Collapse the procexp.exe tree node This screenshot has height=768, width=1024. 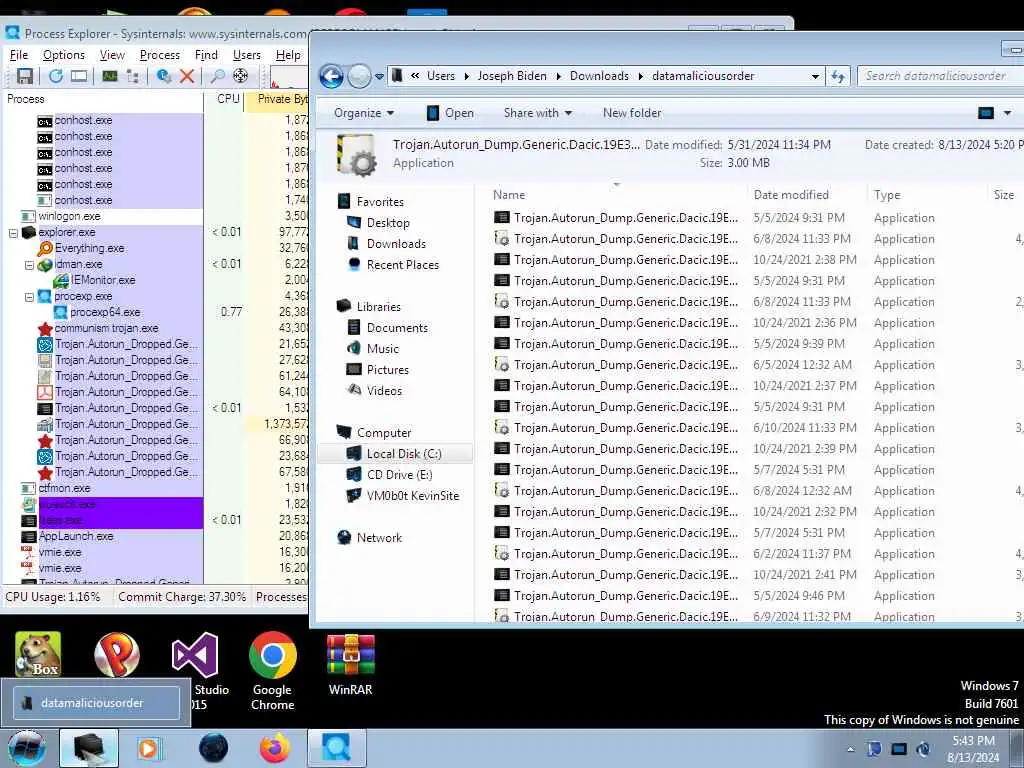pyautogui.click(x=29, y=296)
